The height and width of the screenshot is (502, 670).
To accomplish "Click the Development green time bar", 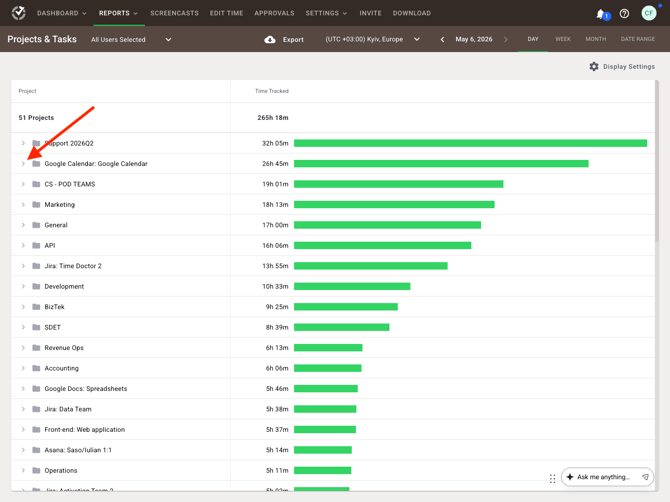I will click(x=352, y=286).
